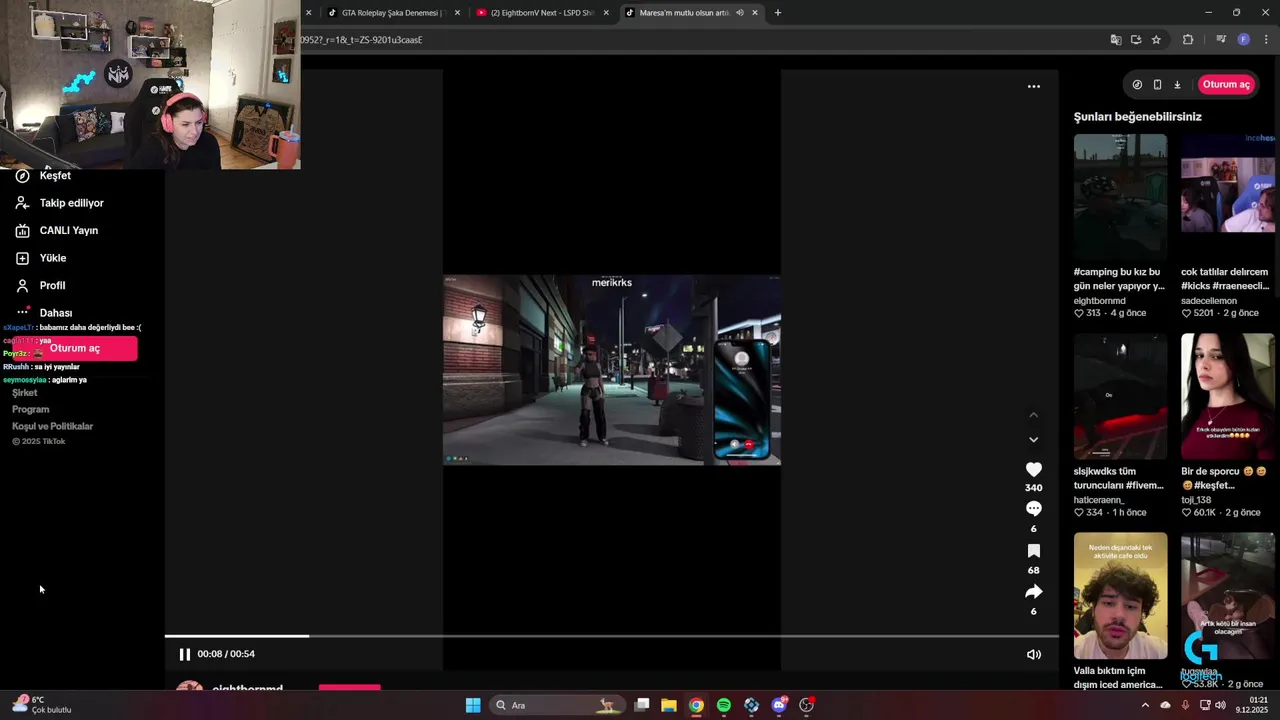Click the Profil person icon
Image resolution: width=1280 pixels, height=720 pixels.
click(22, 285)
